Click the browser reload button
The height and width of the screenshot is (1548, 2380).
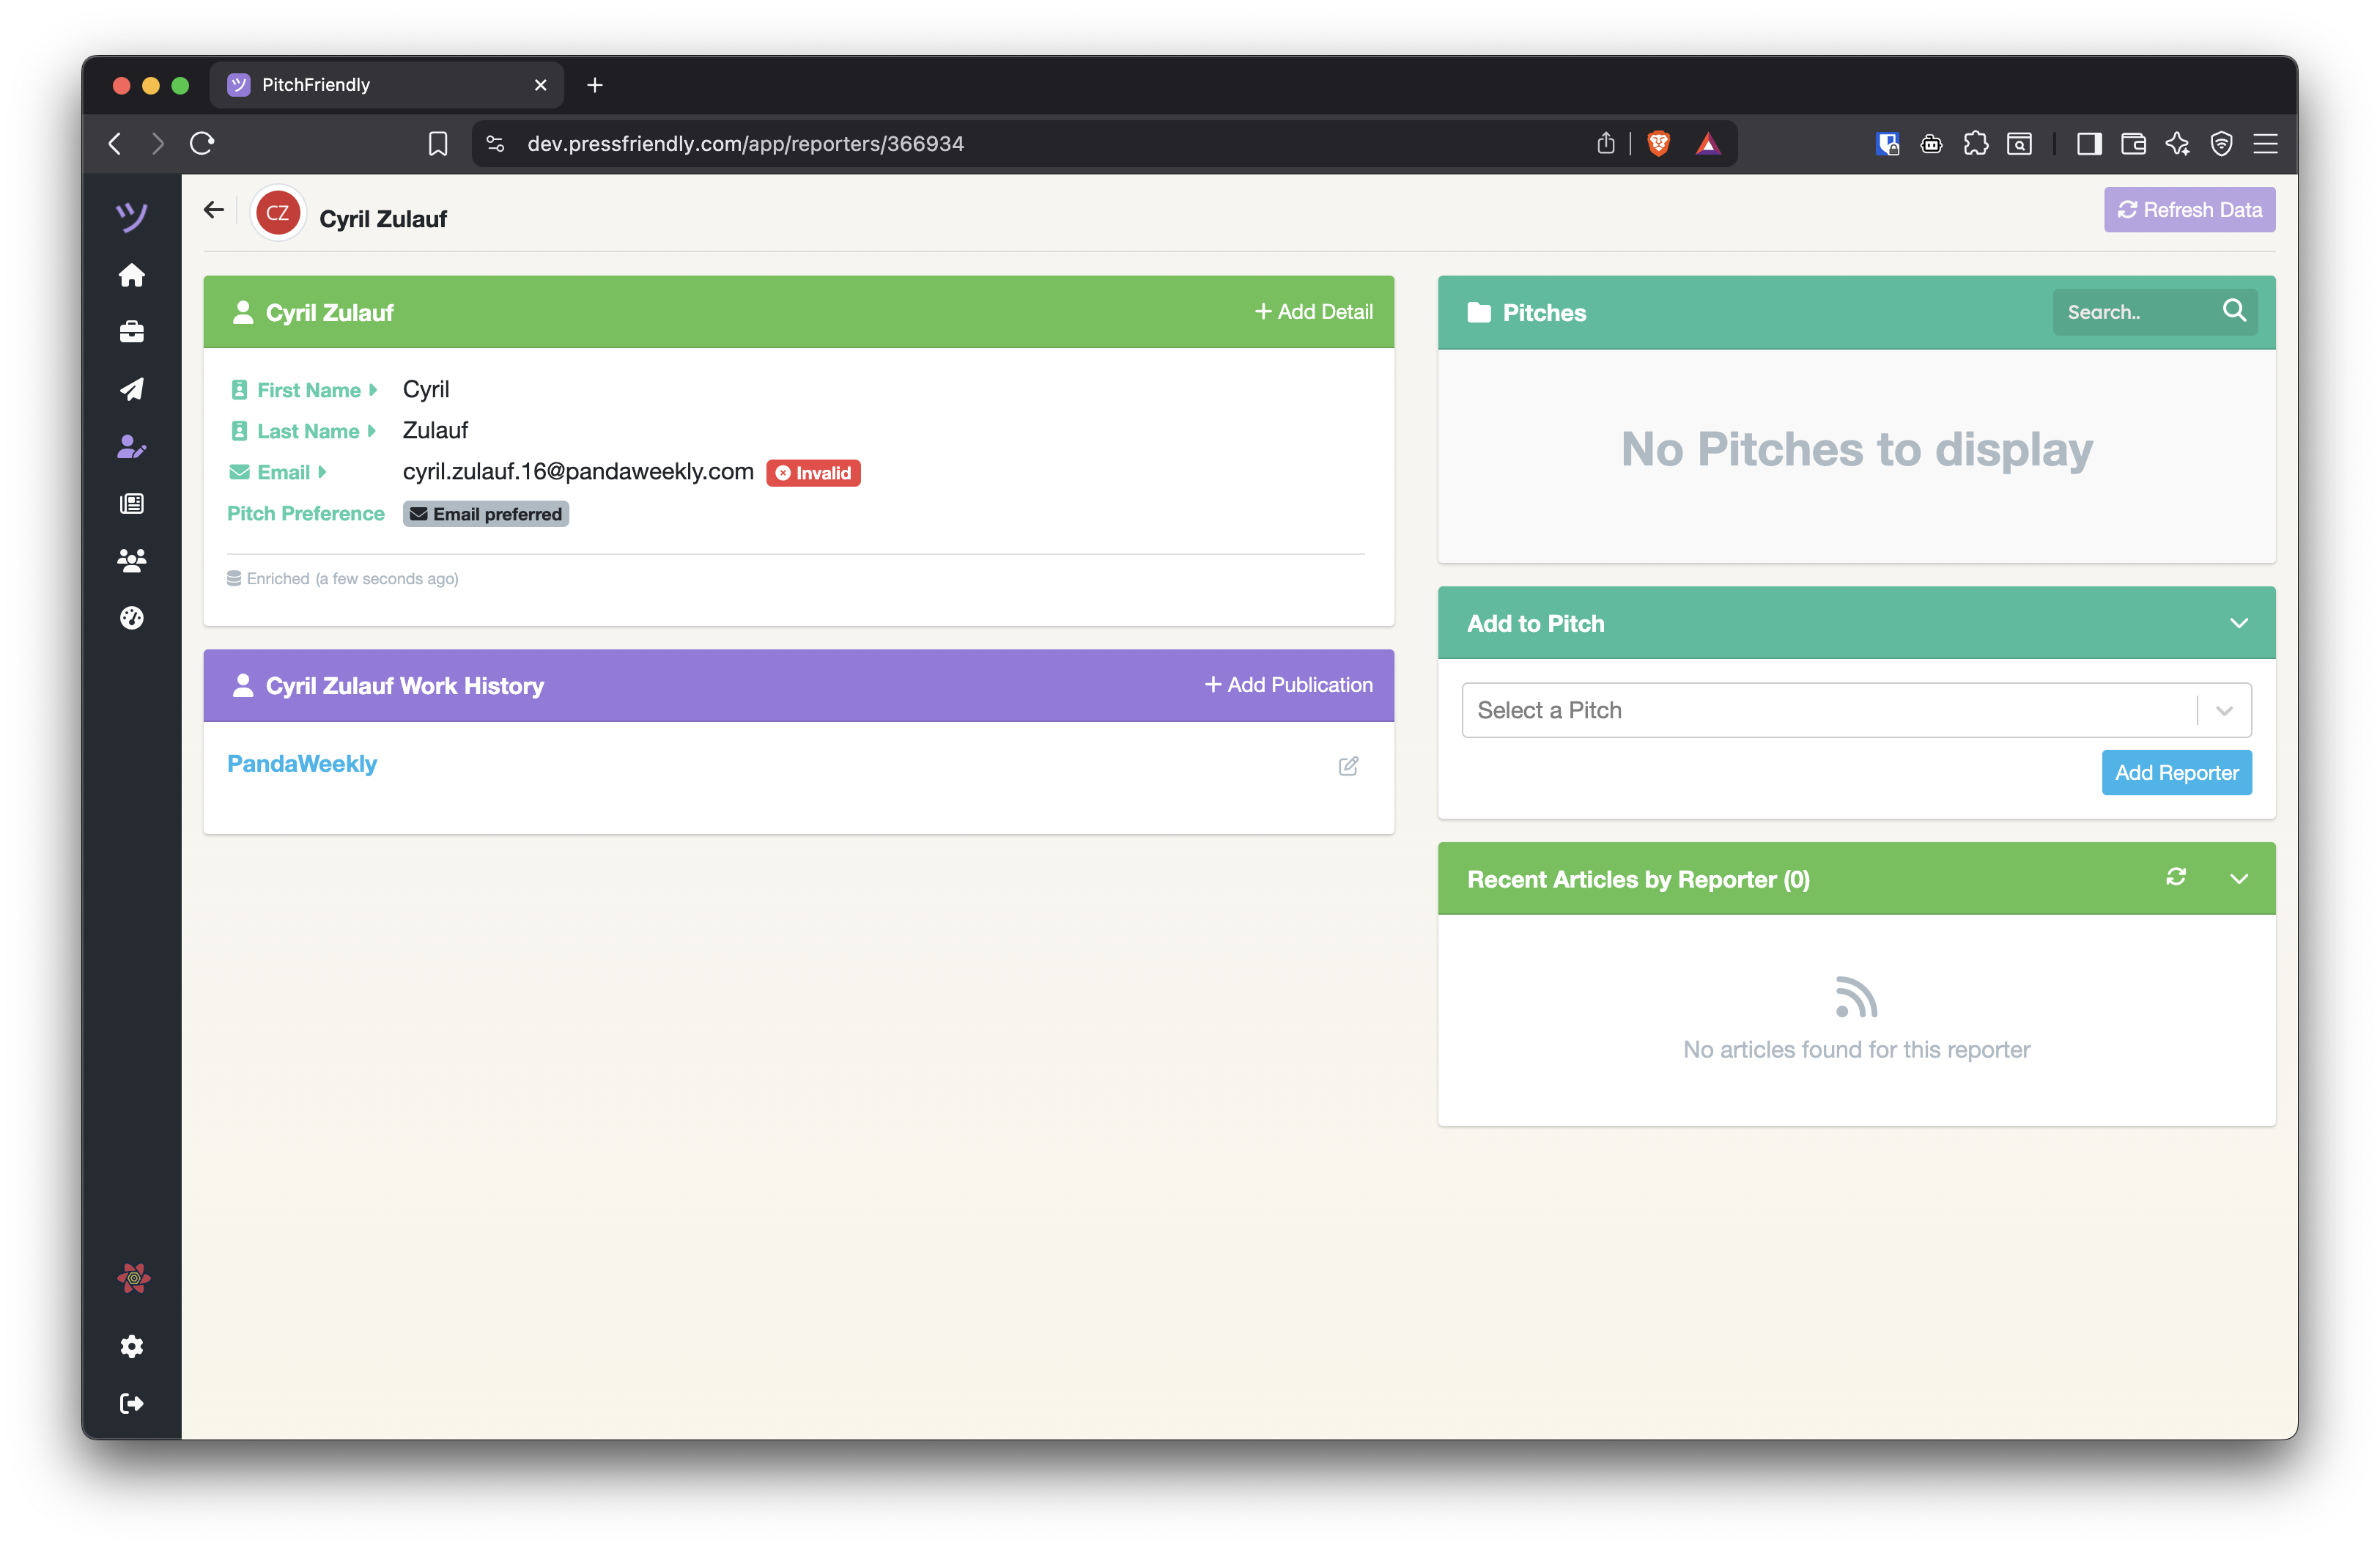click(202, 143)
